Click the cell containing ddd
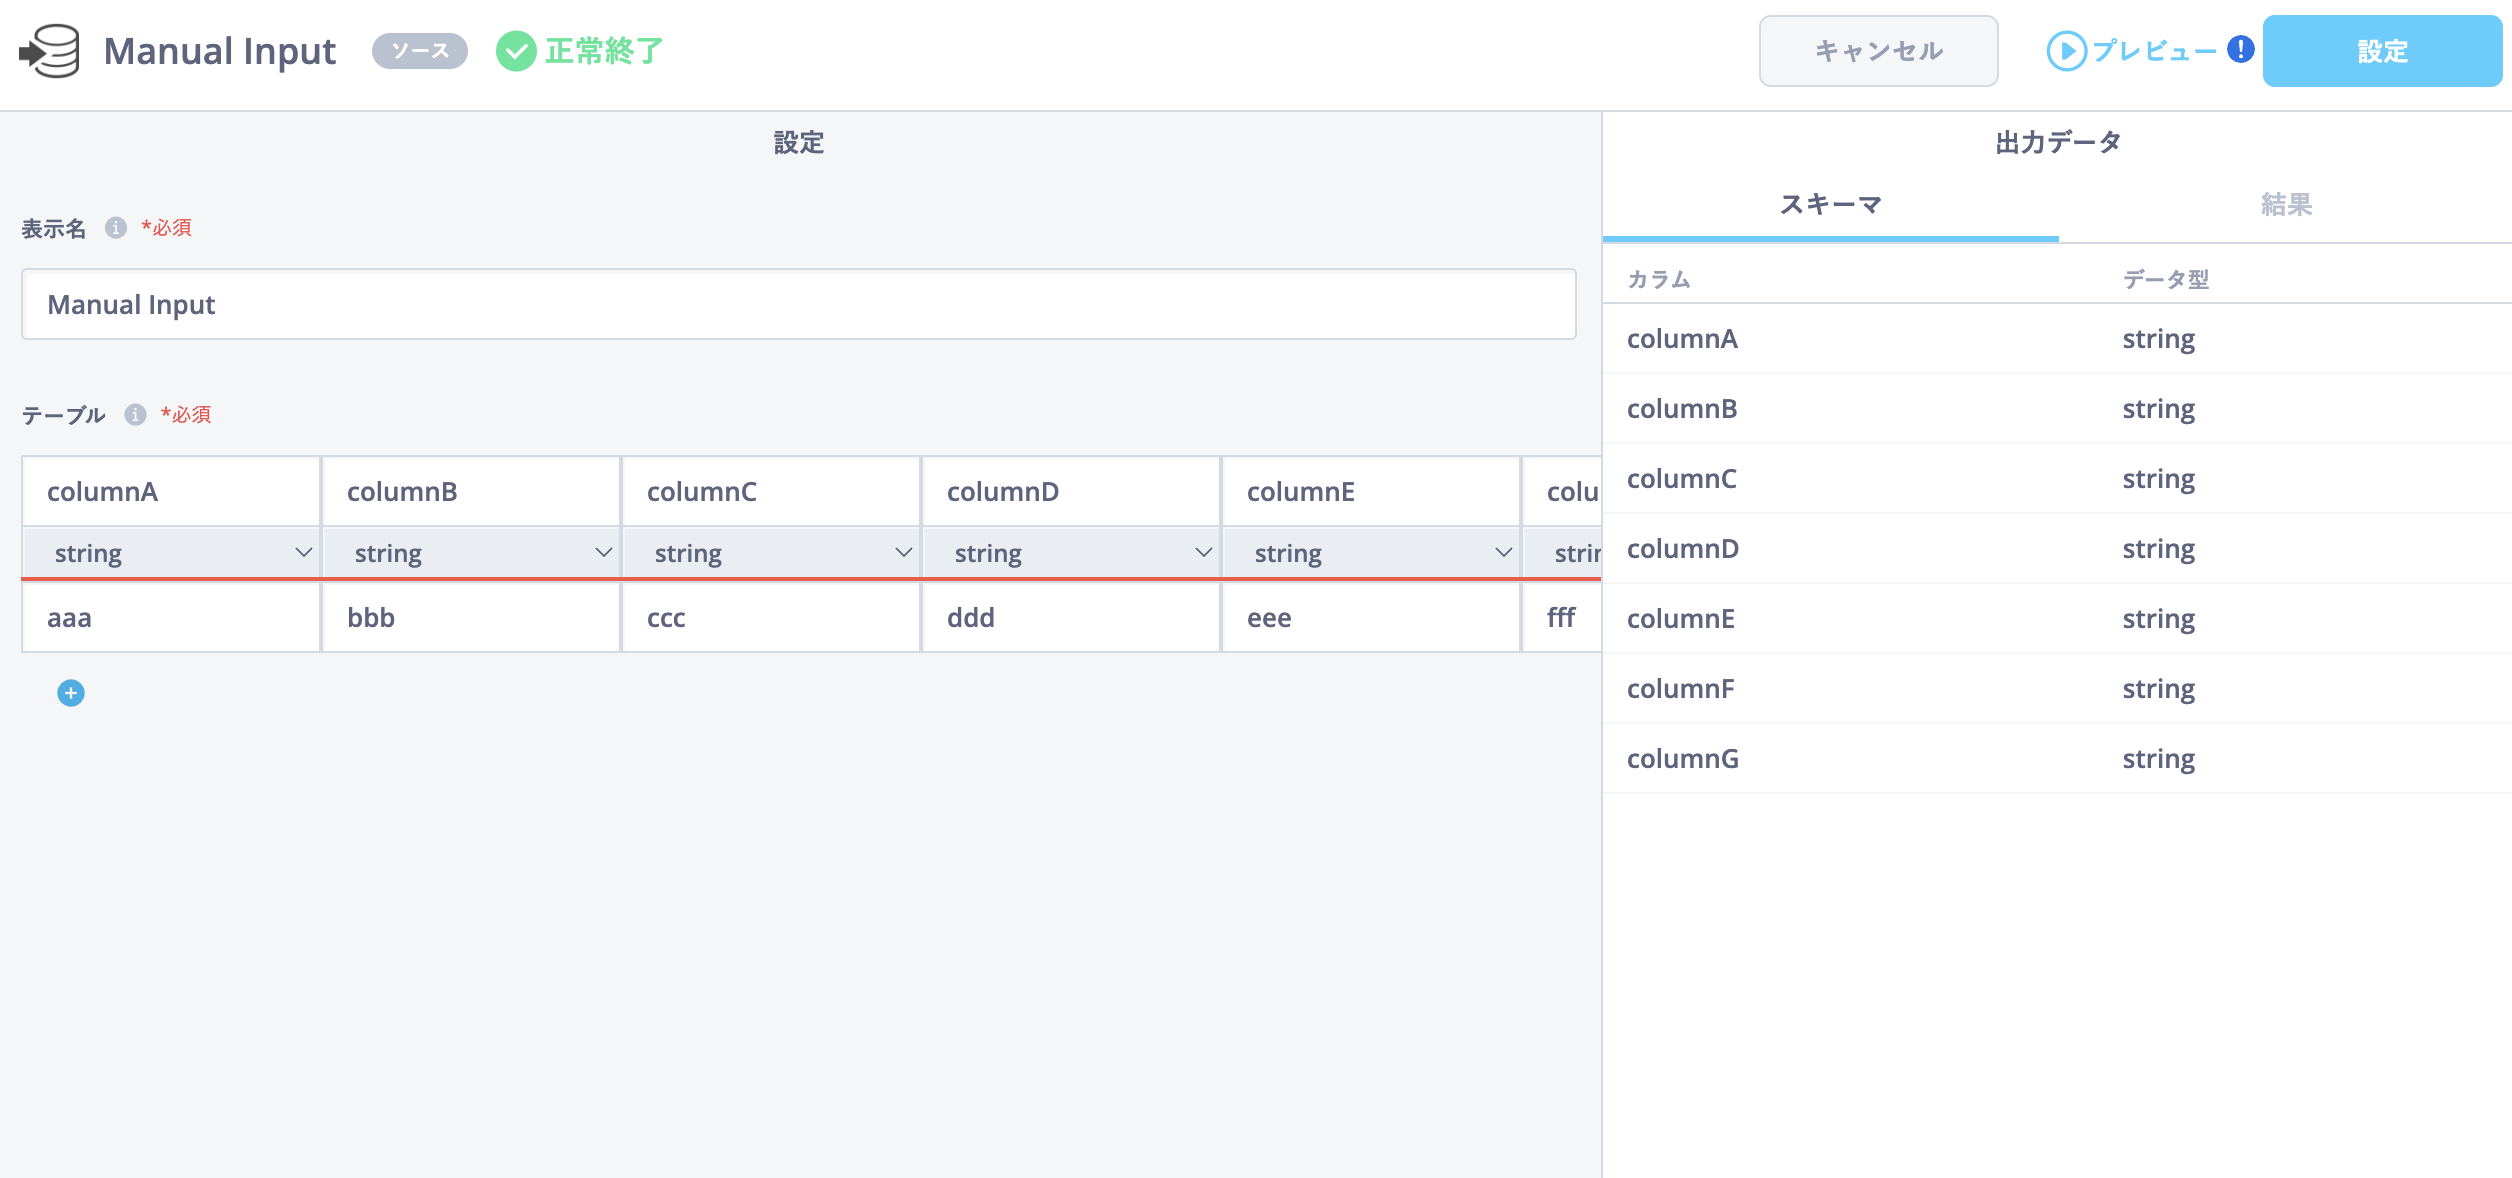The image size is (2512, 1178). 1071,618
